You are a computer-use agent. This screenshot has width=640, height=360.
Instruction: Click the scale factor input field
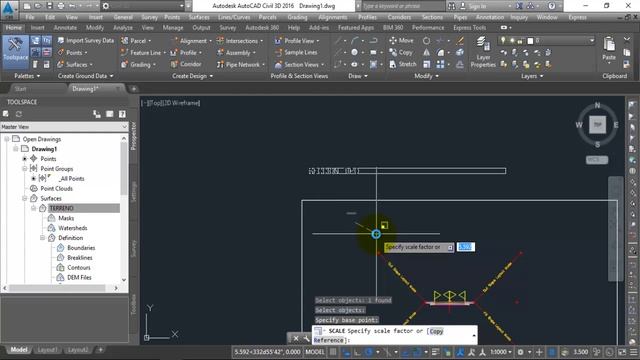(465, 247)
